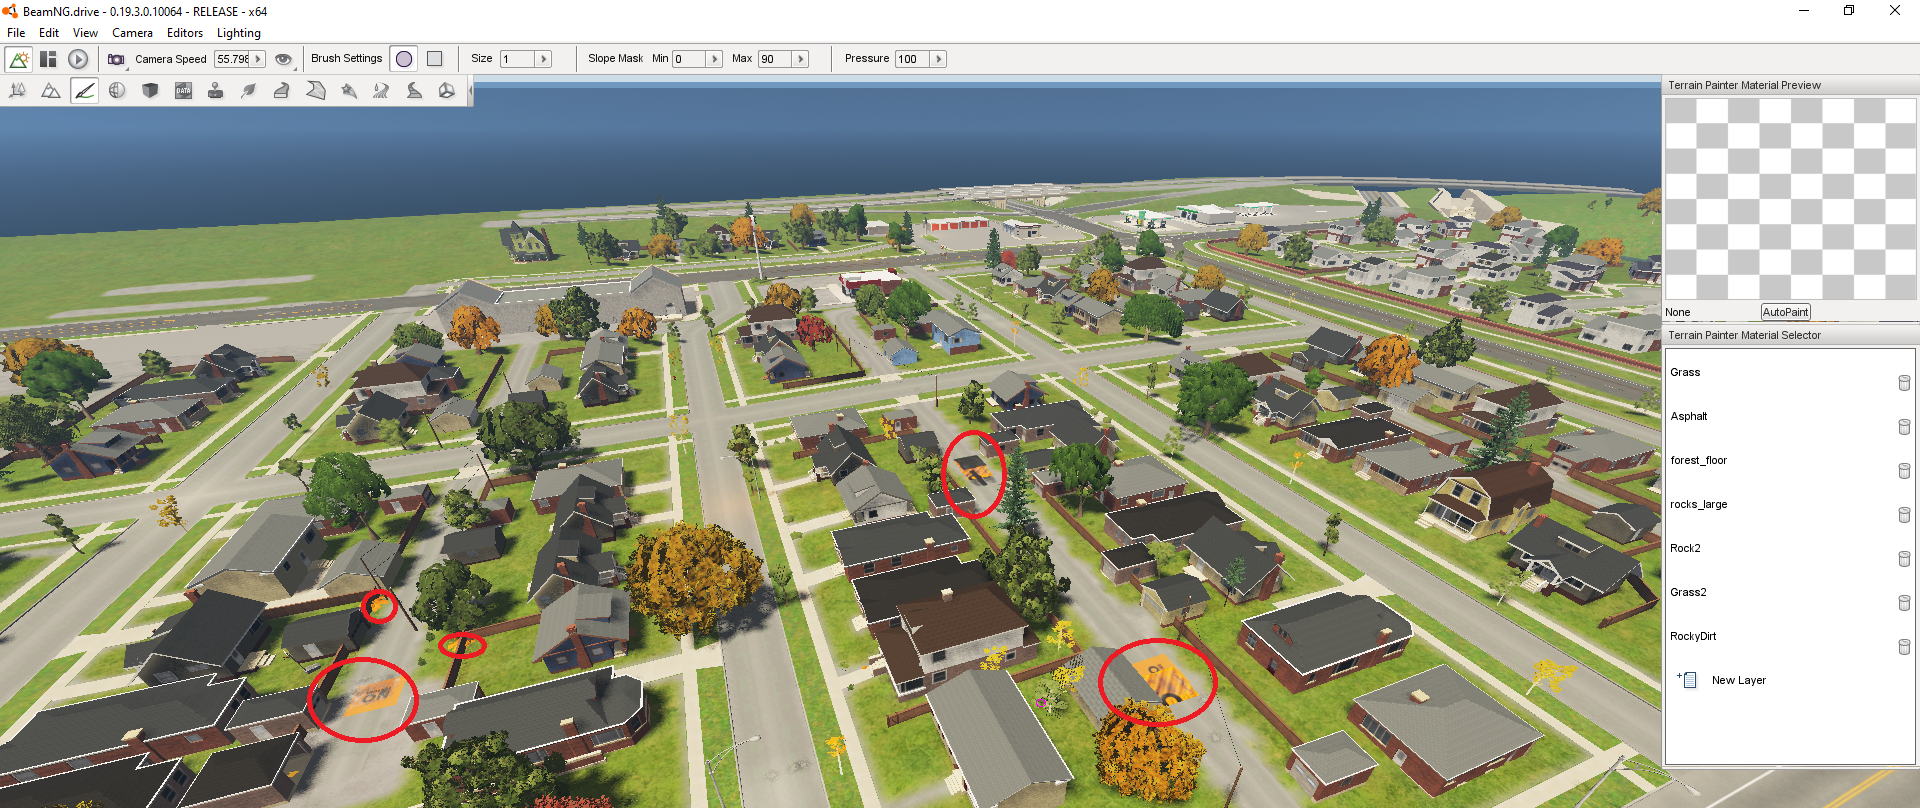This screenshot has height=808, width=1920.
Task: Minimize the BeamNG.drive window
Action: tap(1804, 11)
